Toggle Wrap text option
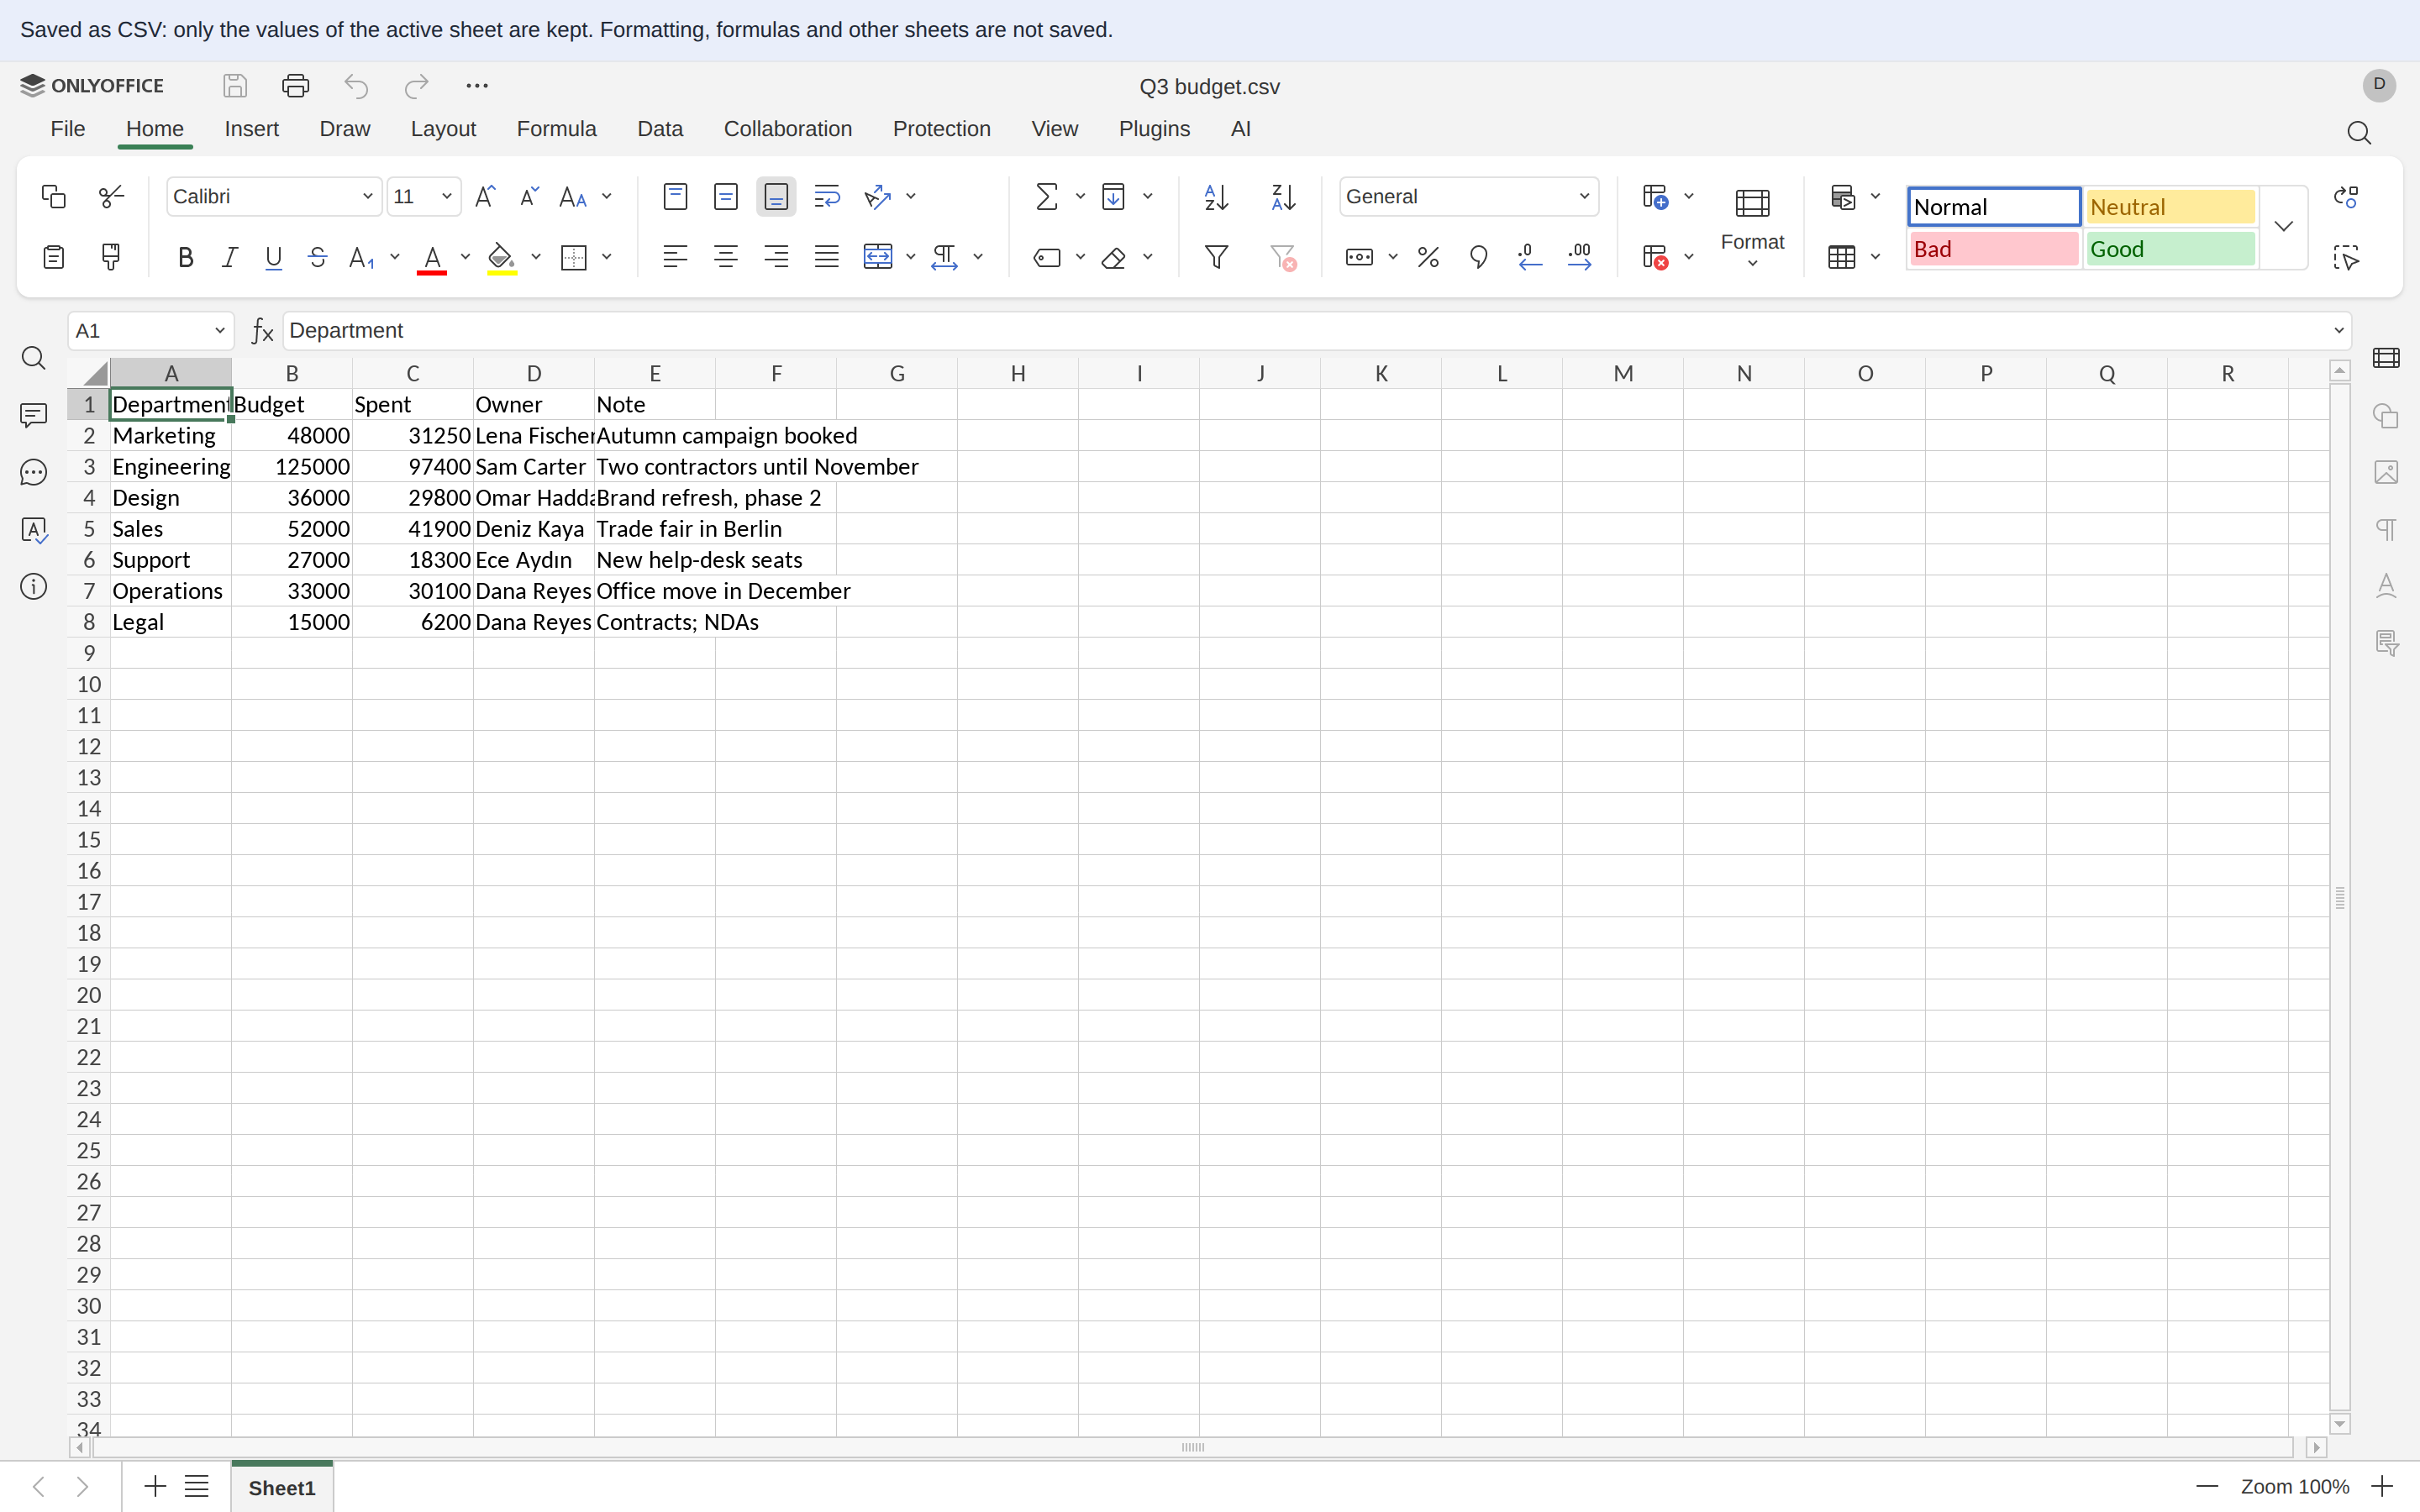 coord(827,196)
